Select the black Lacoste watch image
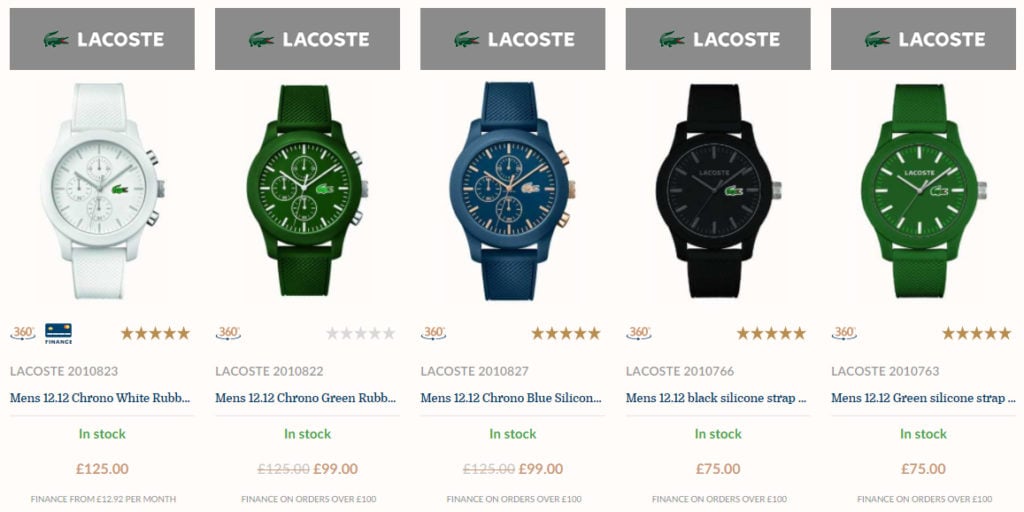 coord(717,190)
